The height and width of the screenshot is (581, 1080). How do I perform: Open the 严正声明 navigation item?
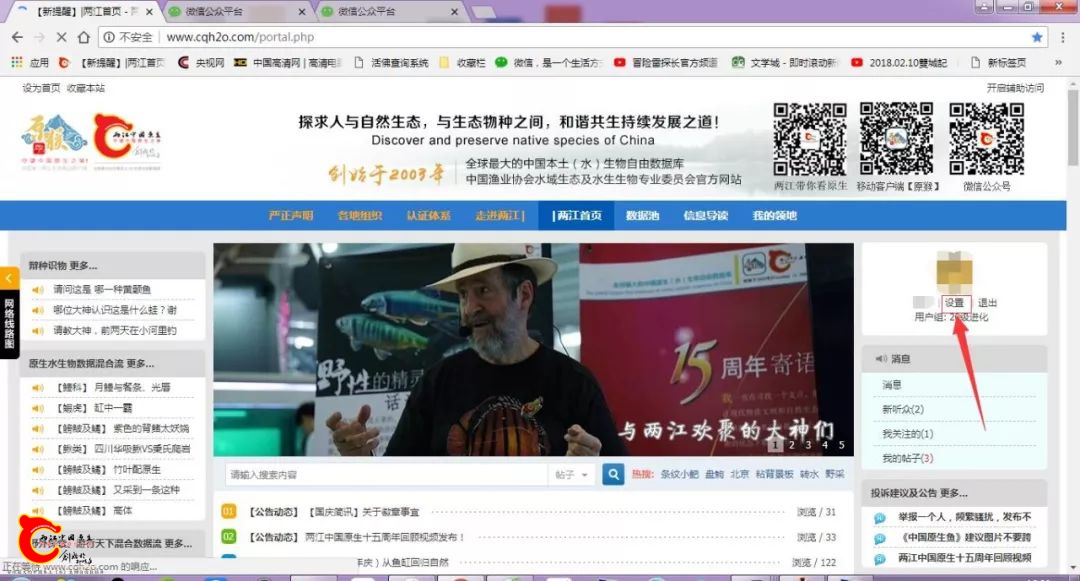pyautogui.click(x=291, y=215)
